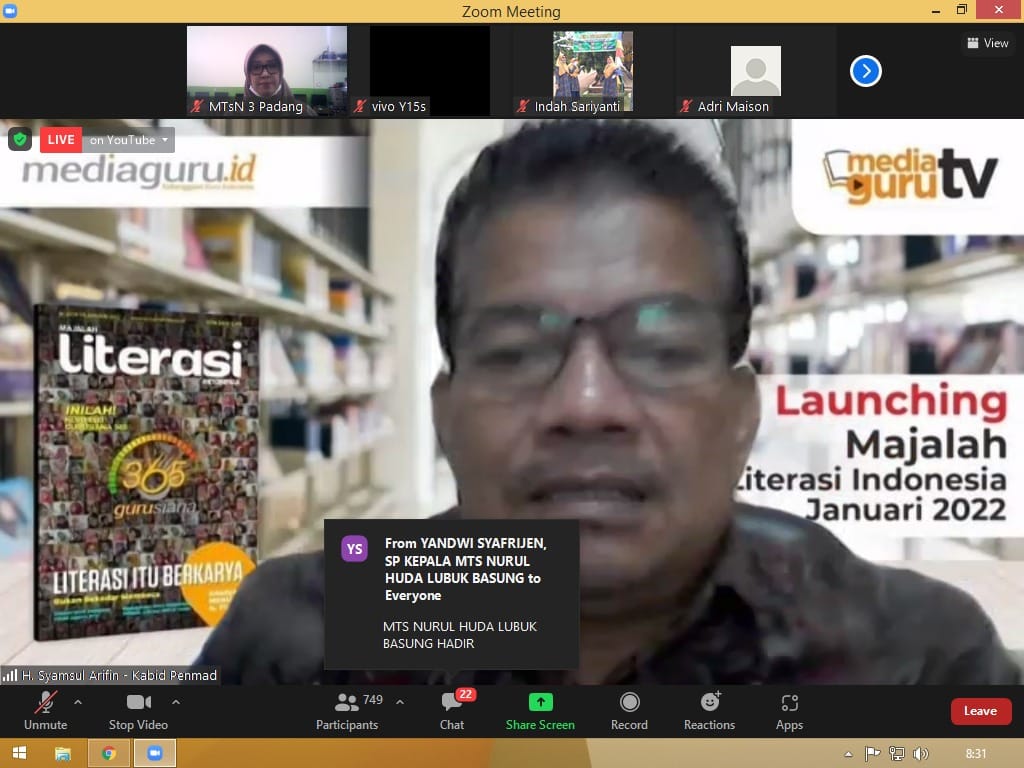Viewport: 1024px width, 768px height.
Task: Select the Indah Sariyanti video thumbnail
Action: tap(592, 70)
